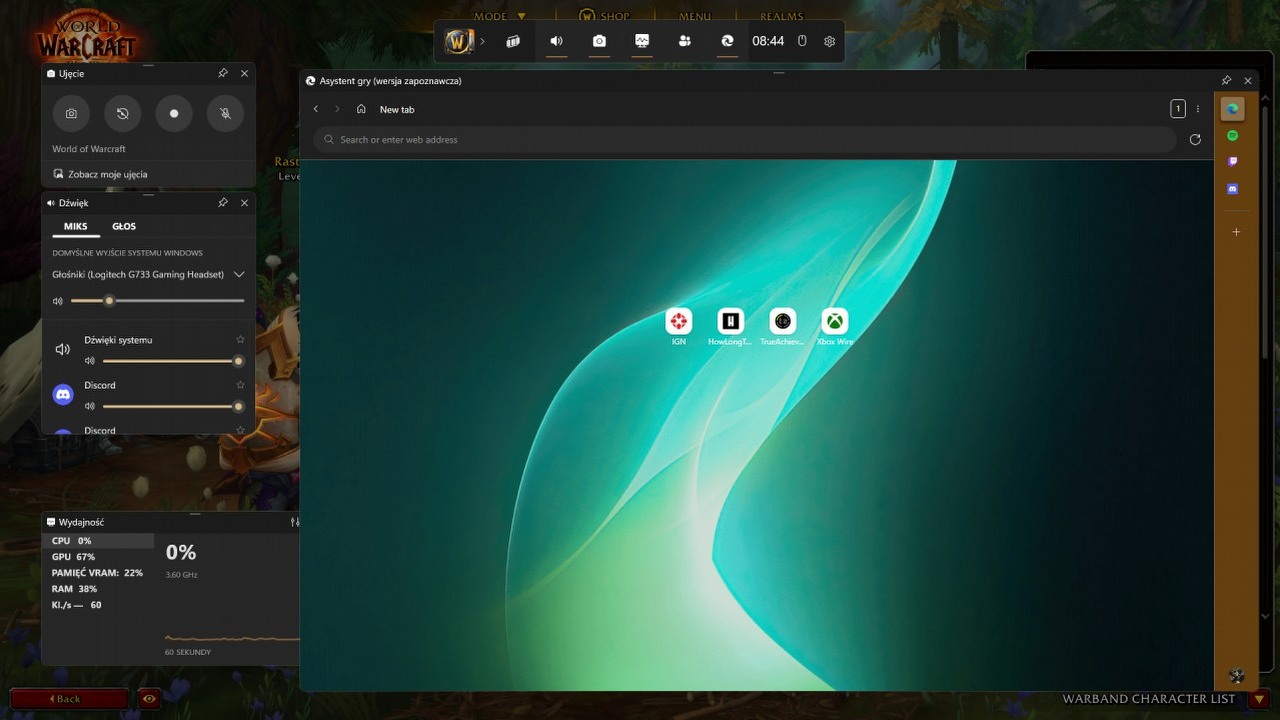
Task: Open Twitch in the sidebar
Action: 1232,162
